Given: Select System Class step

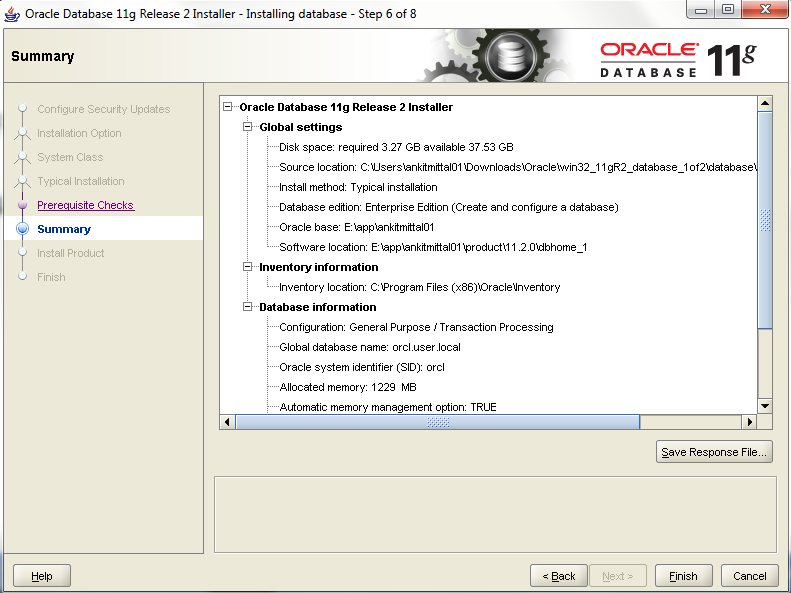Looking at the screenshot, I should coord(70,157).
